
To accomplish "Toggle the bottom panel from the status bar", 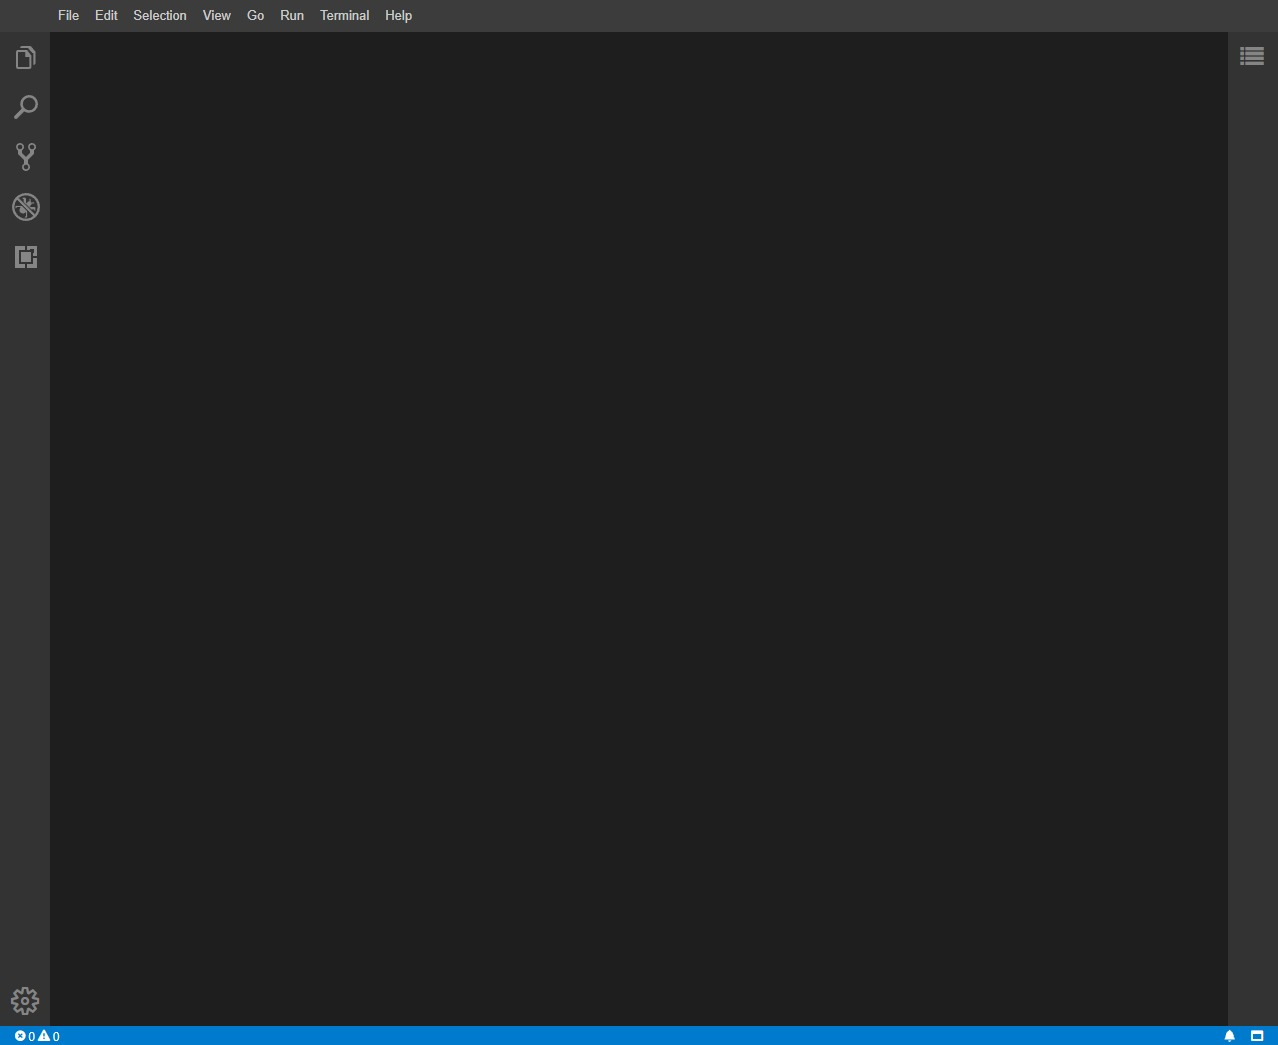I will coord(1257,1036).
